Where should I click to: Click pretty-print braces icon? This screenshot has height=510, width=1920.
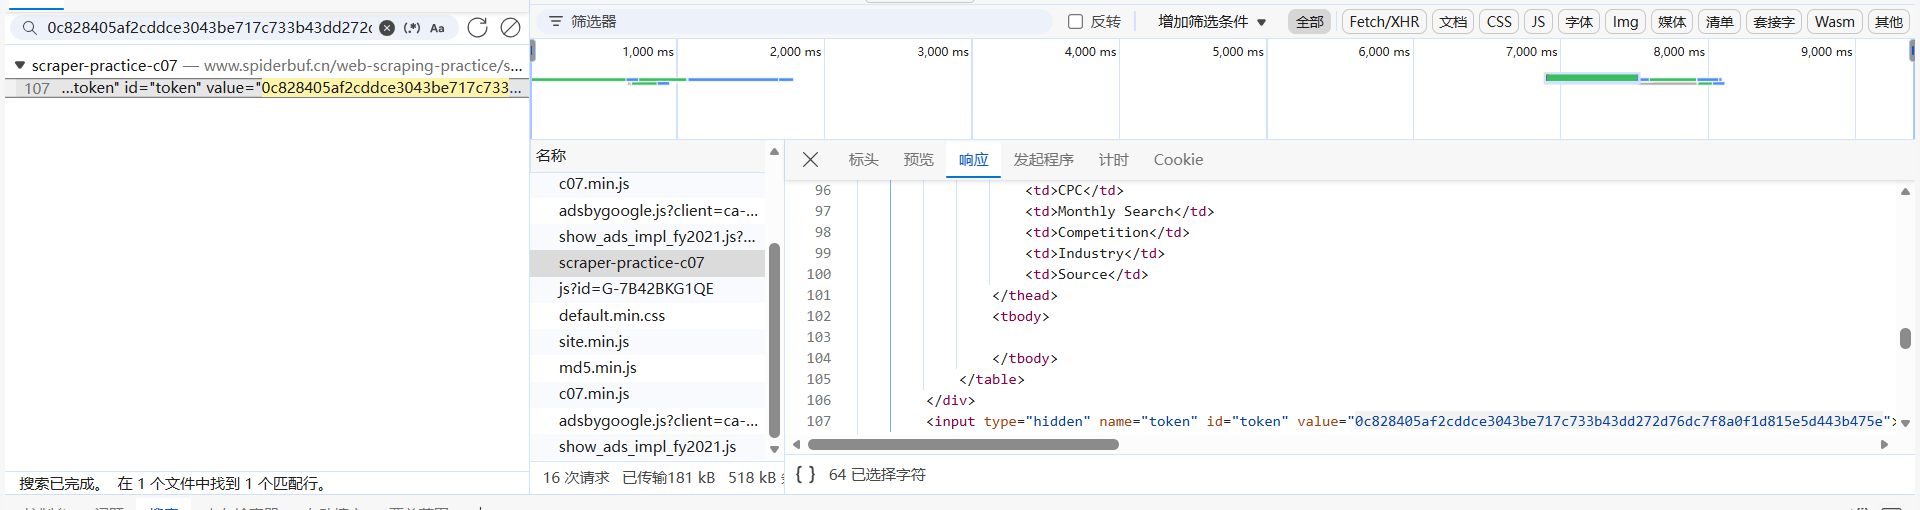pyautogui.click(x=805, y=475)
